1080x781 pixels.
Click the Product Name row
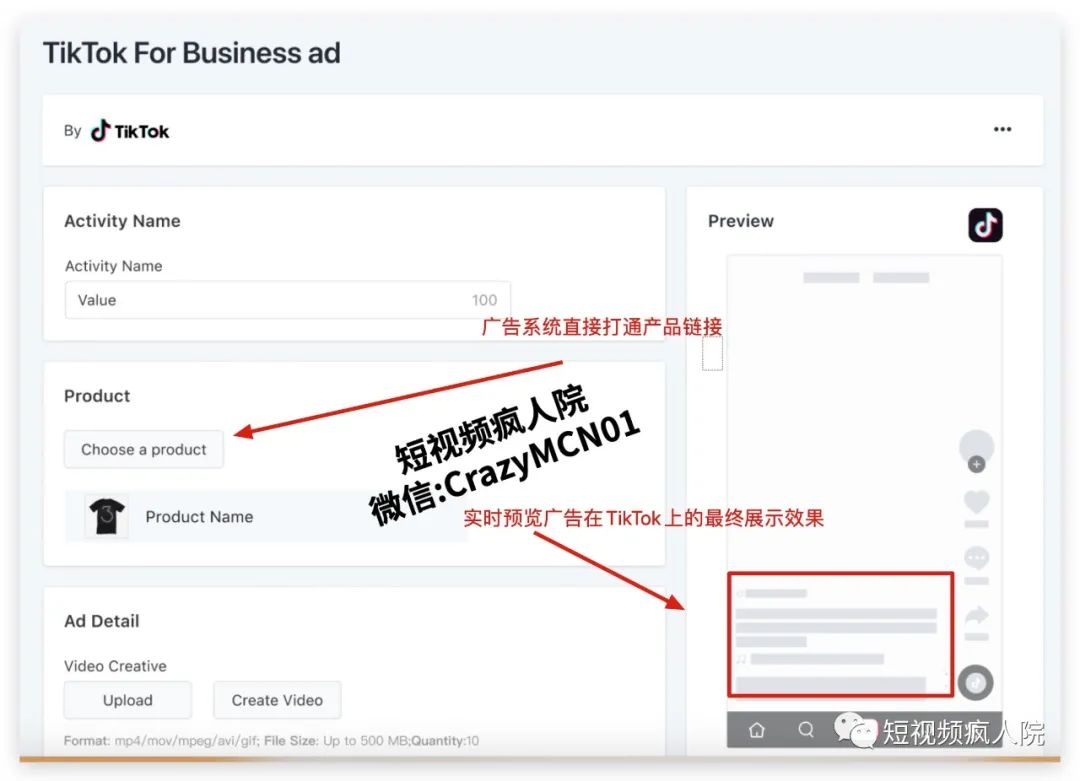pos(266,517)
